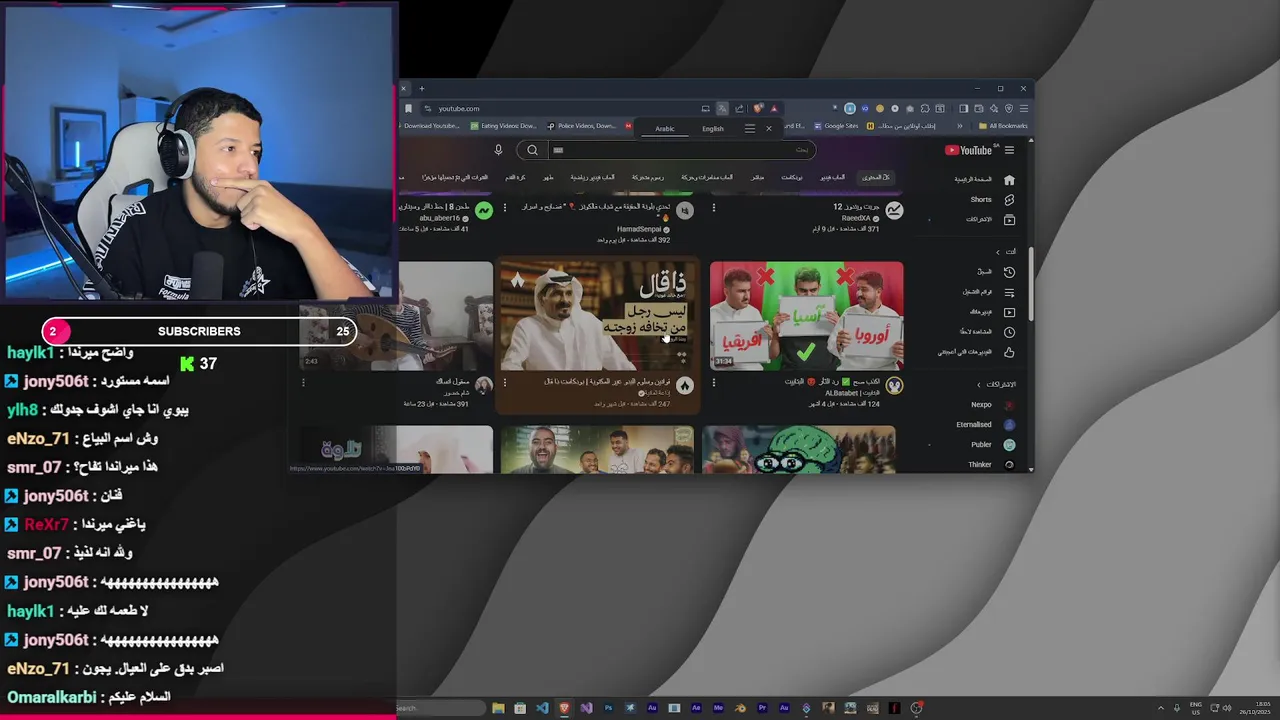
Task: Open the All Bookmarks folder
Action: coord(1003,126)
